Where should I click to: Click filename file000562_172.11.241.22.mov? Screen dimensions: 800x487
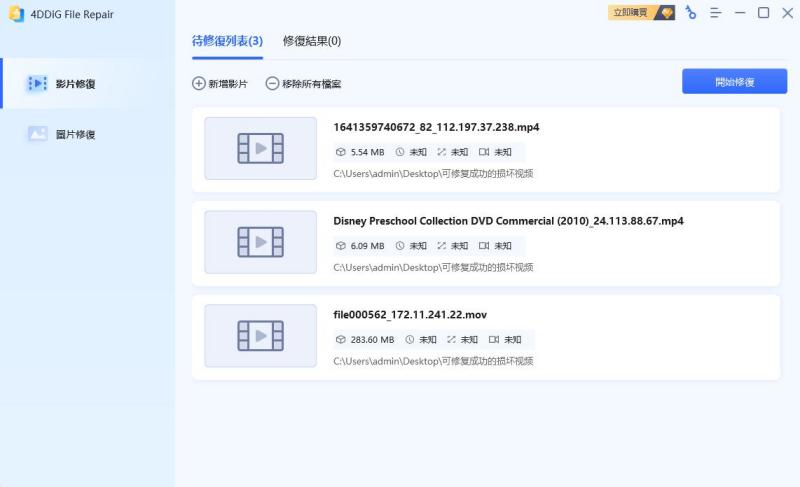point(410,315)
